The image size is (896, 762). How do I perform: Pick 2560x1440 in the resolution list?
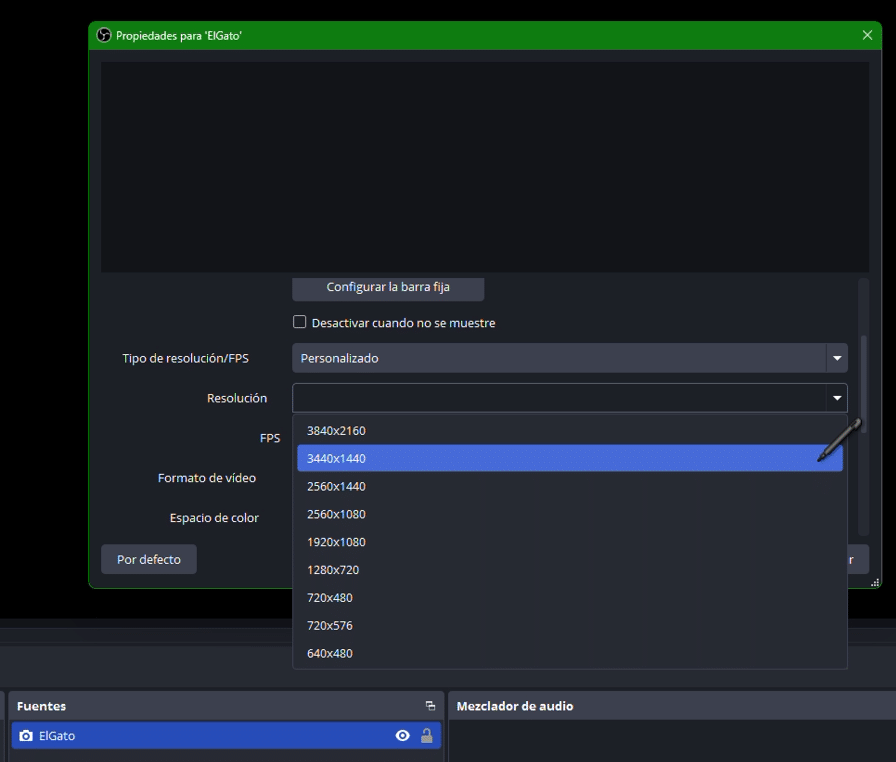click(336, 486)
